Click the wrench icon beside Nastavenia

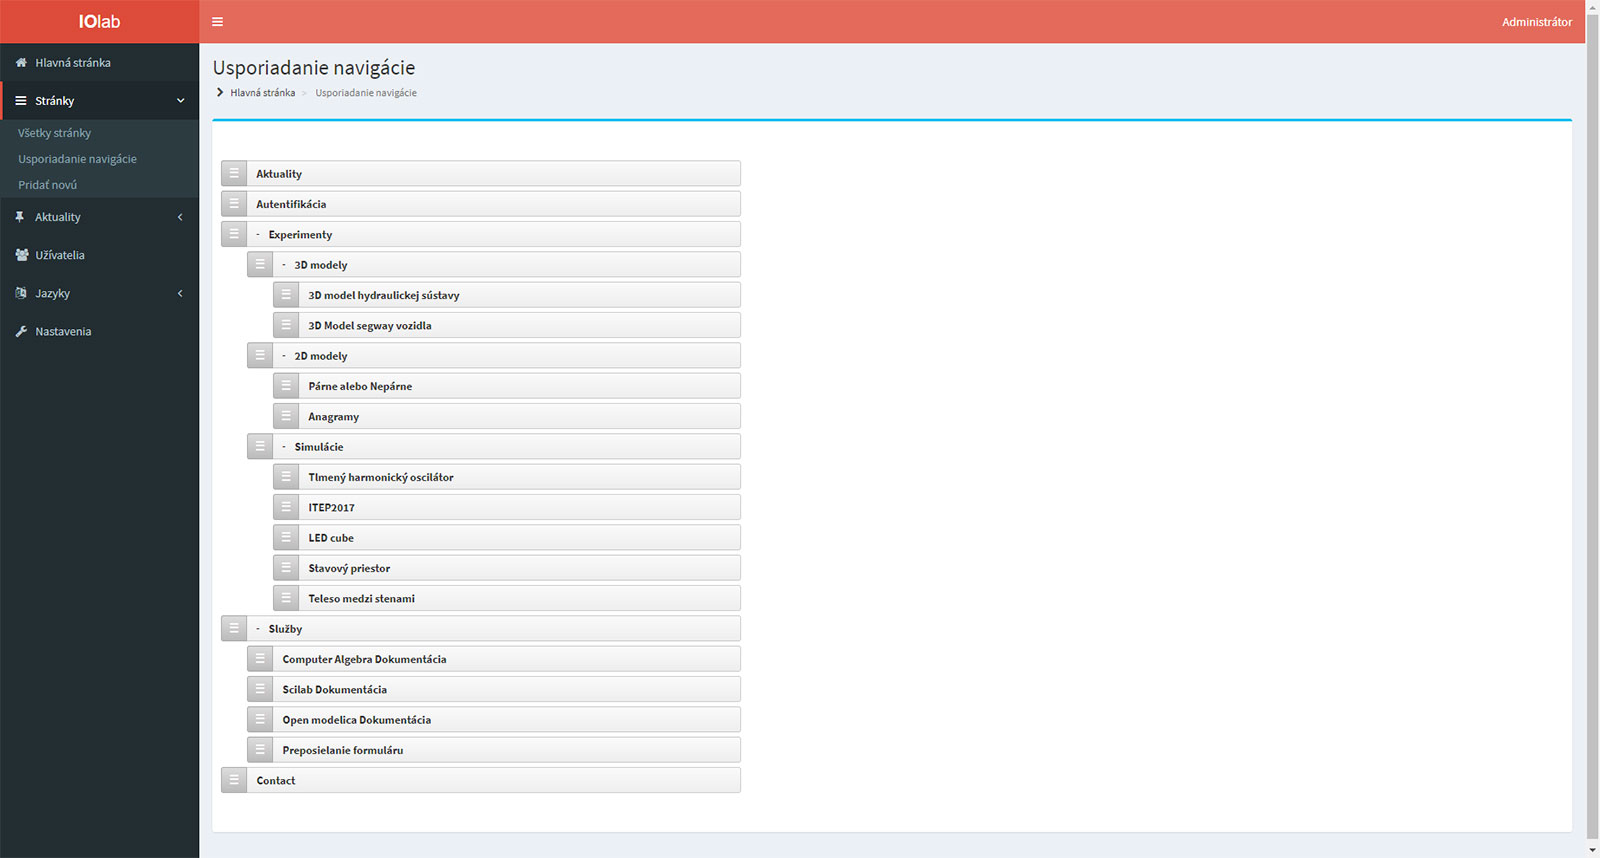[x=21, y=332]
